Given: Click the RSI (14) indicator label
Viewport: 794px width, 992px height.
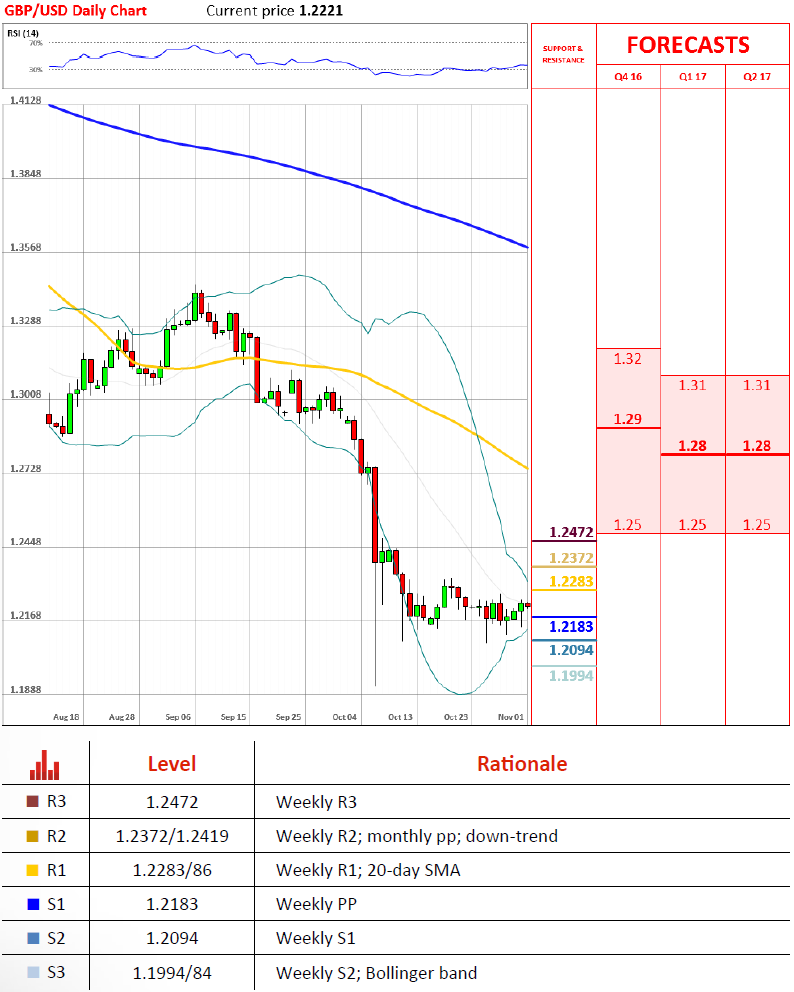Looking at the screenshot, I should [x=23, y=33].
